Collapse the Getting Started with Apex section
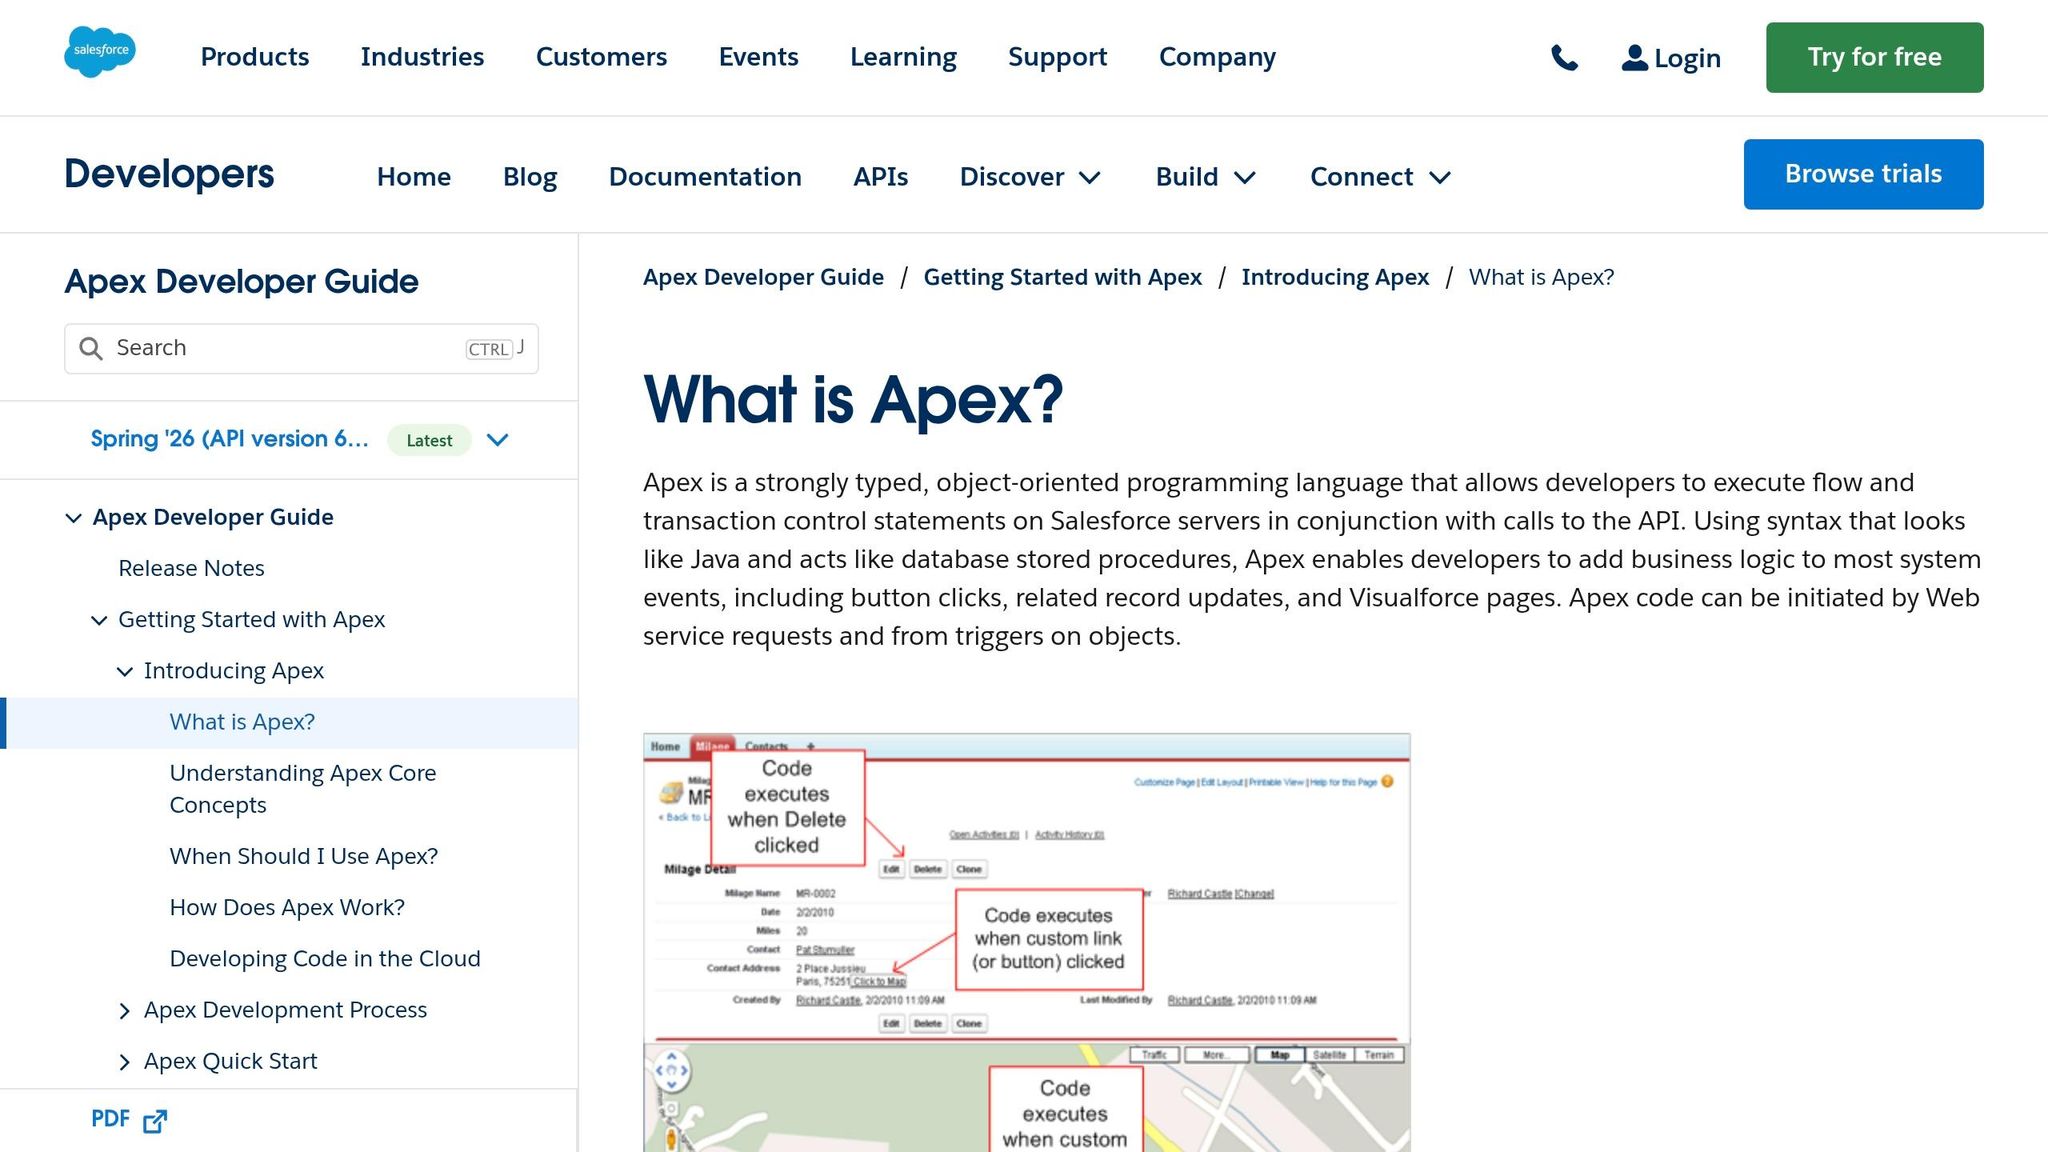The height and width of the screenshot is (1152, 2048). point(99,620)
